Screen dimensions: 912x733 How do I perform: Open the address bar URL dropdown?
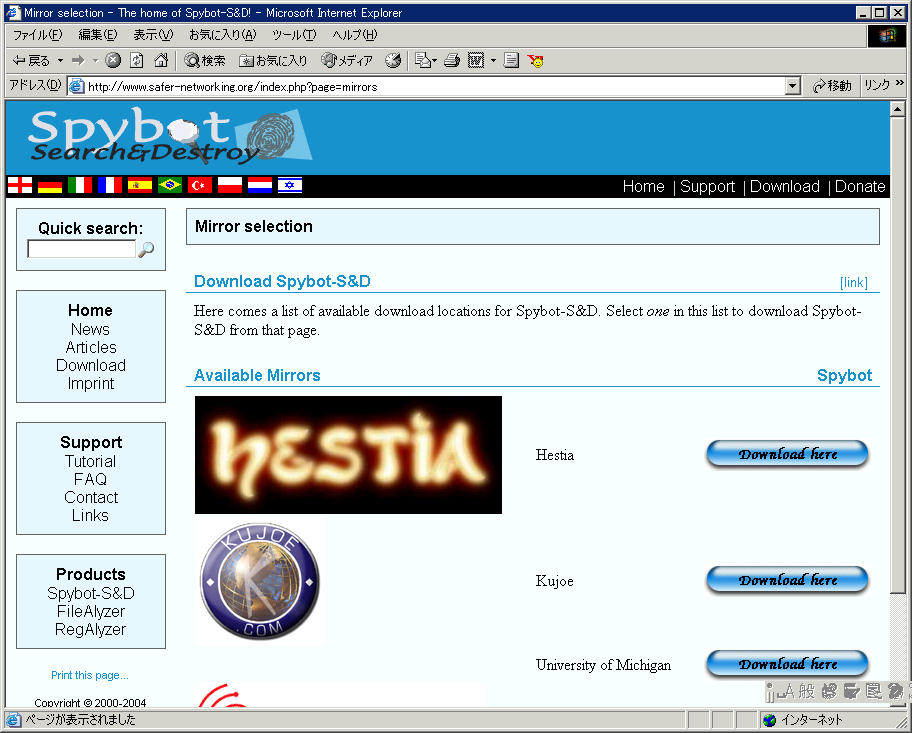click(792, 87)
